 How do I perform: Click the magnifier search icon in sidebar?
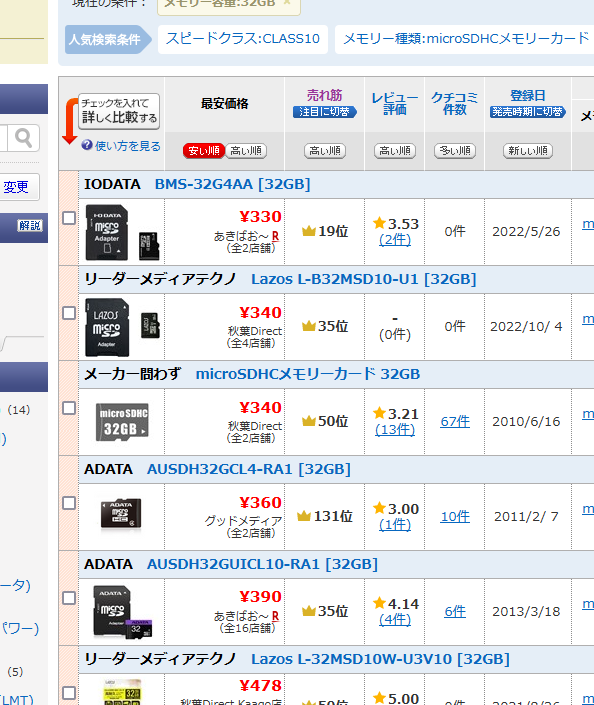coord(23,138)
